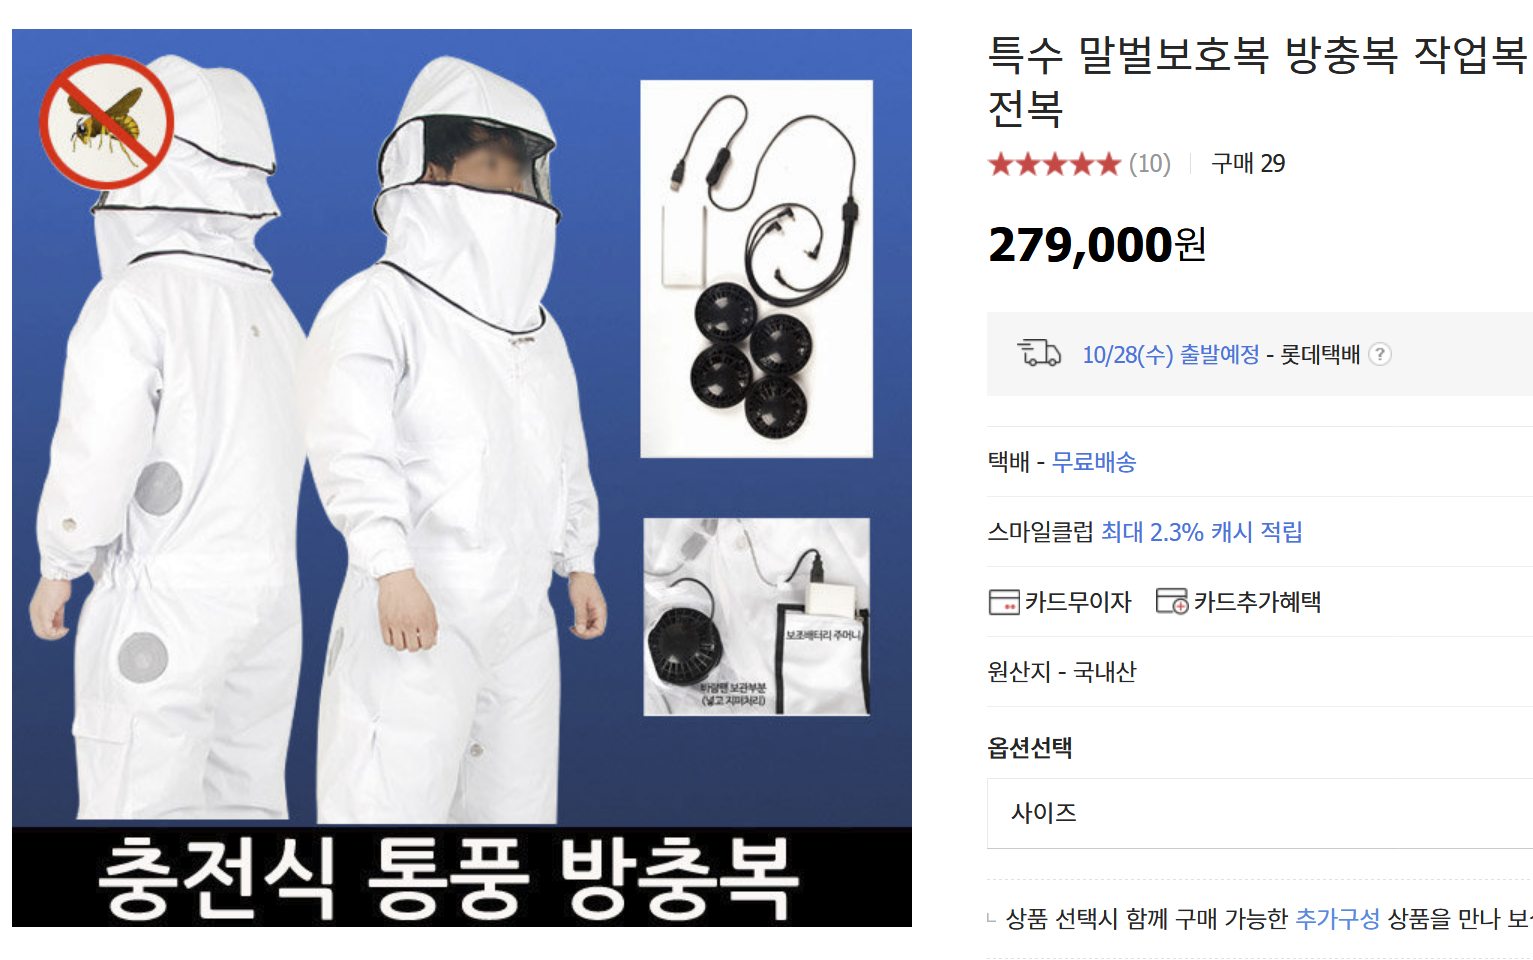Viewport: 1533px width, 960px height.
Task: Click the 10/28(수) 출발예정 link
Action: tap(1170, 355)
